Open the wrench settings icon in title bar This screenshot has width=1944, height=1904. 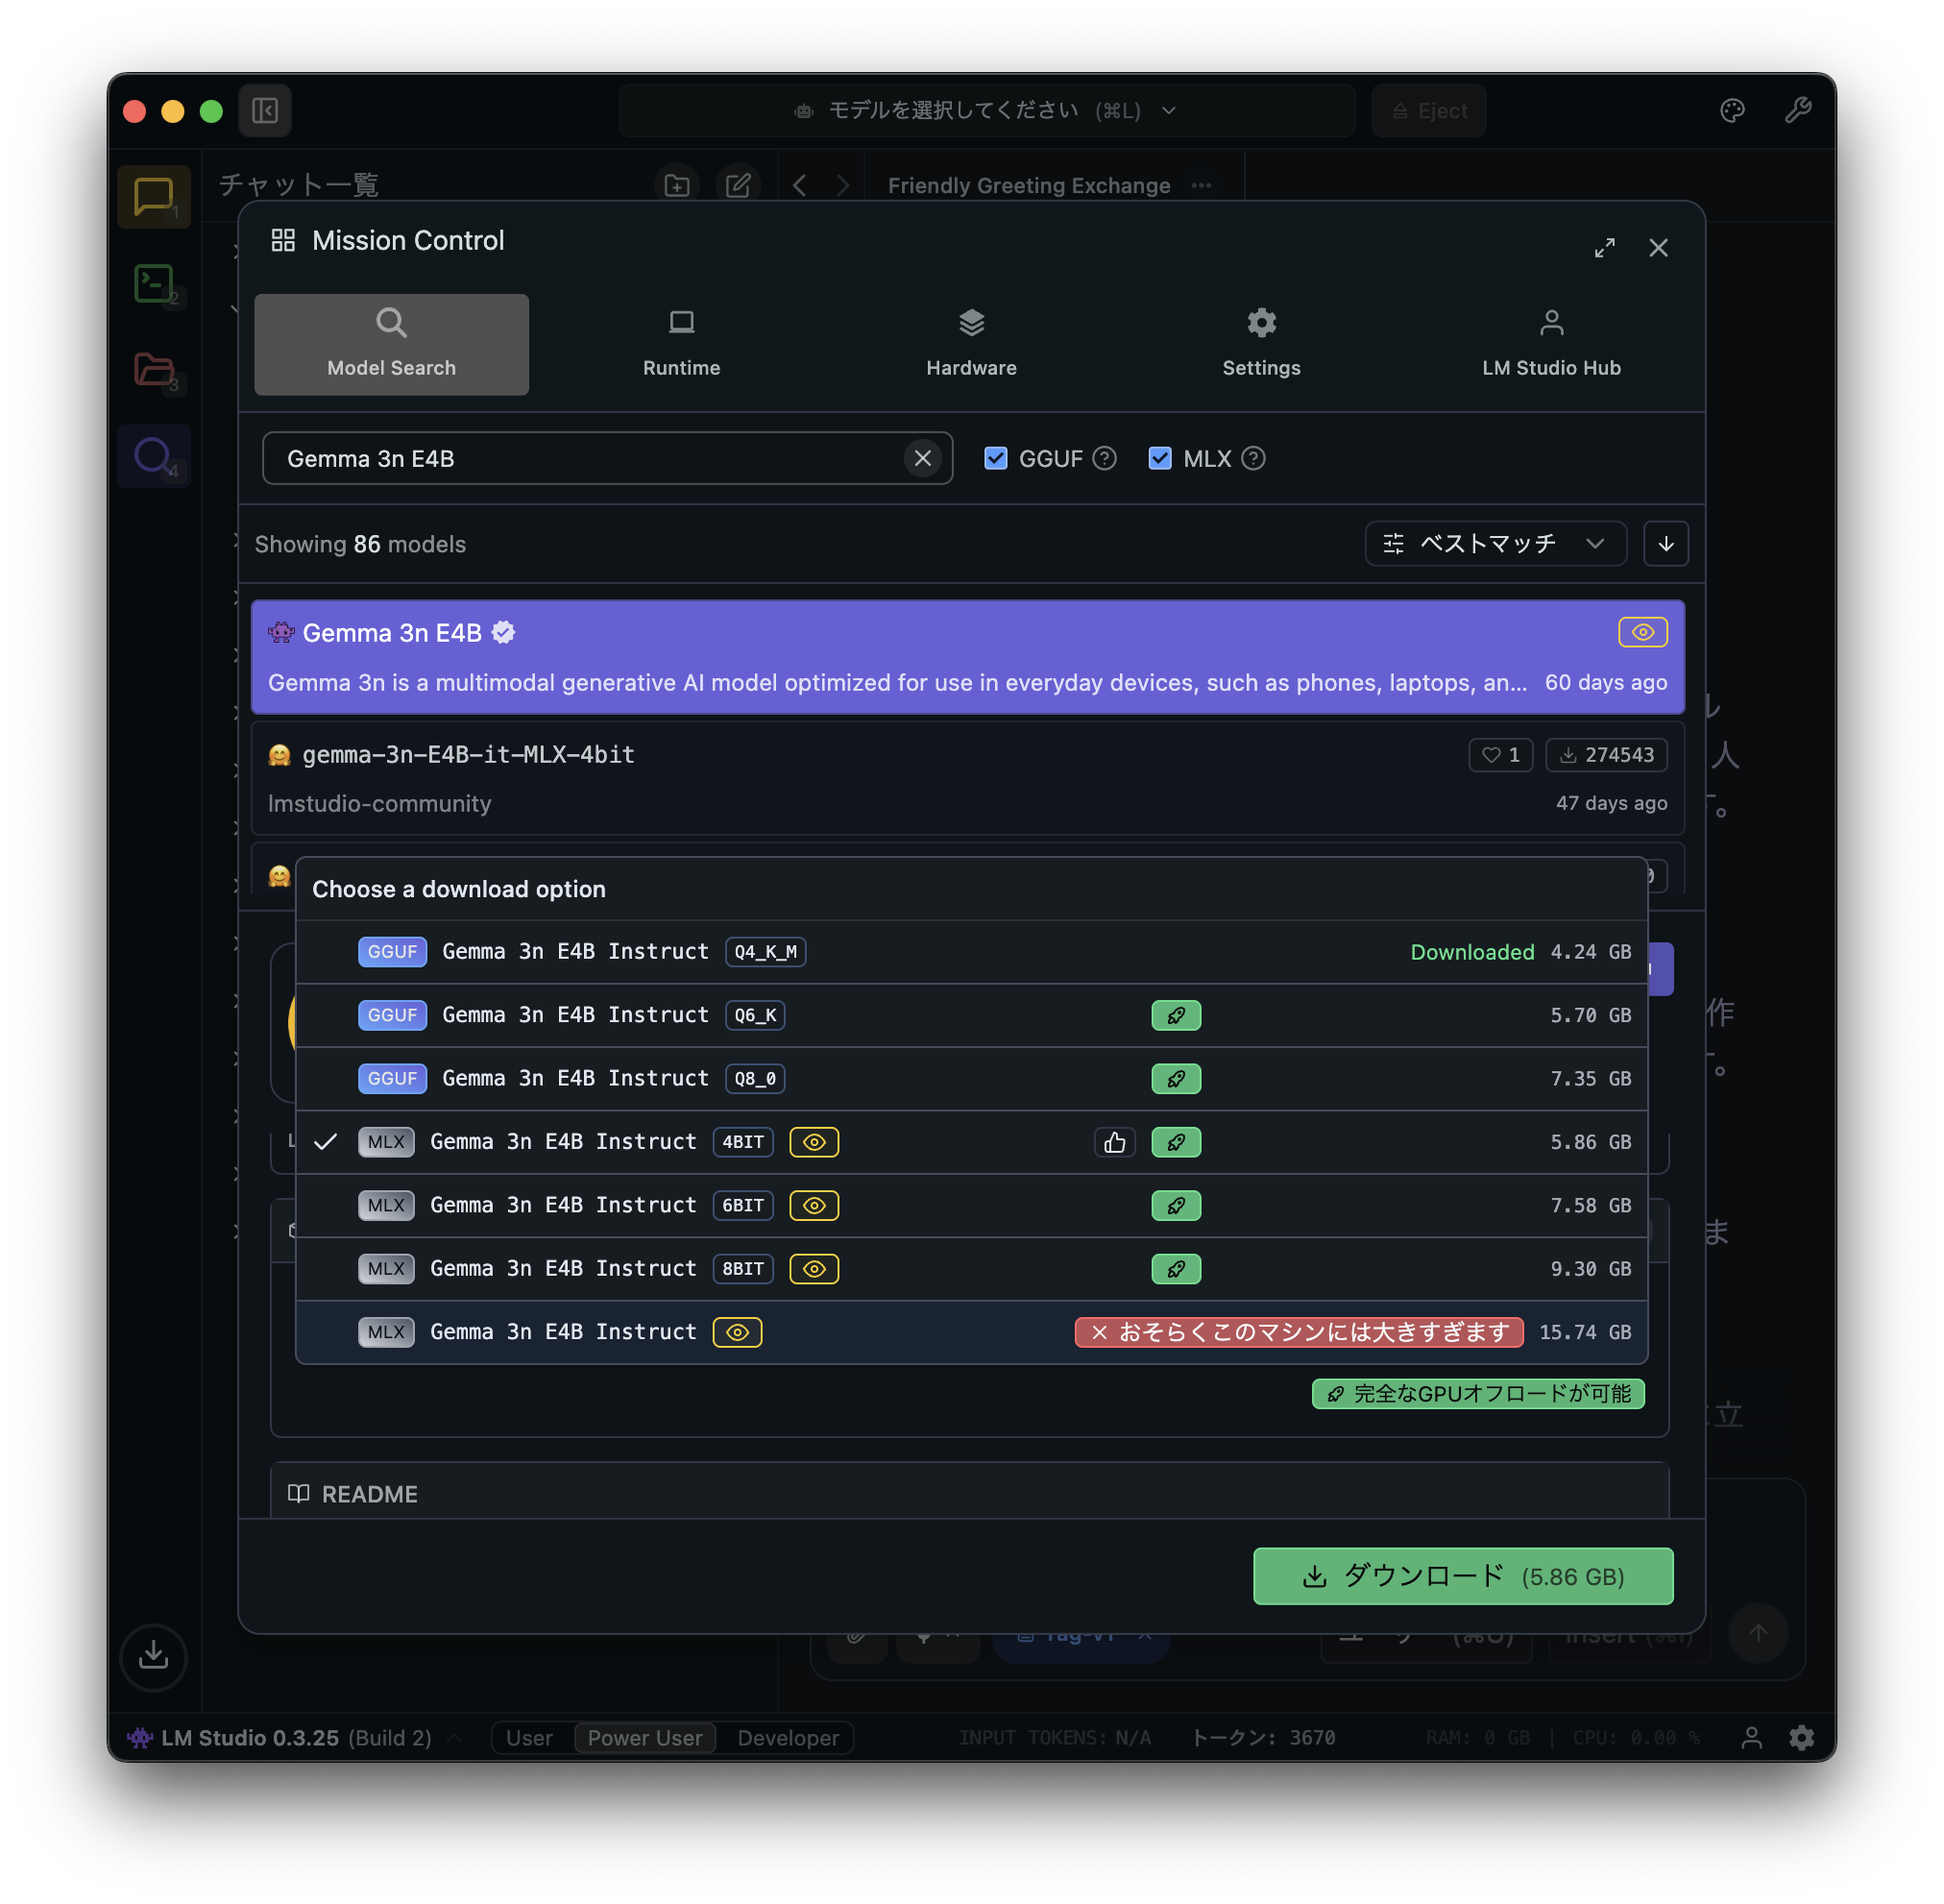click(1798, 110)
